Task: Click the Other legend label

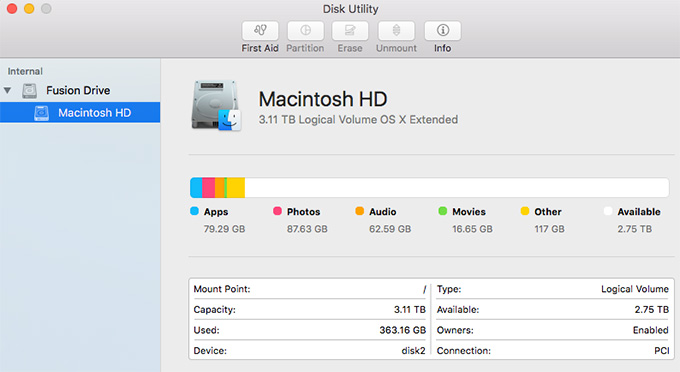Action: [x=548, y=212]
